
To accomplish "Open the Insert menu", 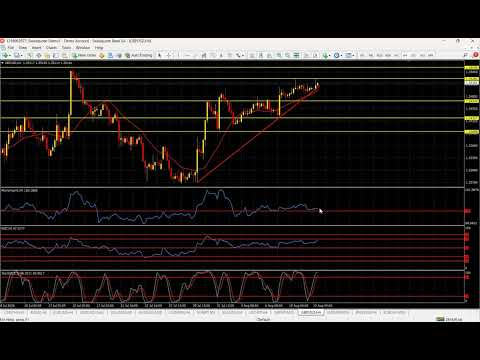I will tap(36, 48).
